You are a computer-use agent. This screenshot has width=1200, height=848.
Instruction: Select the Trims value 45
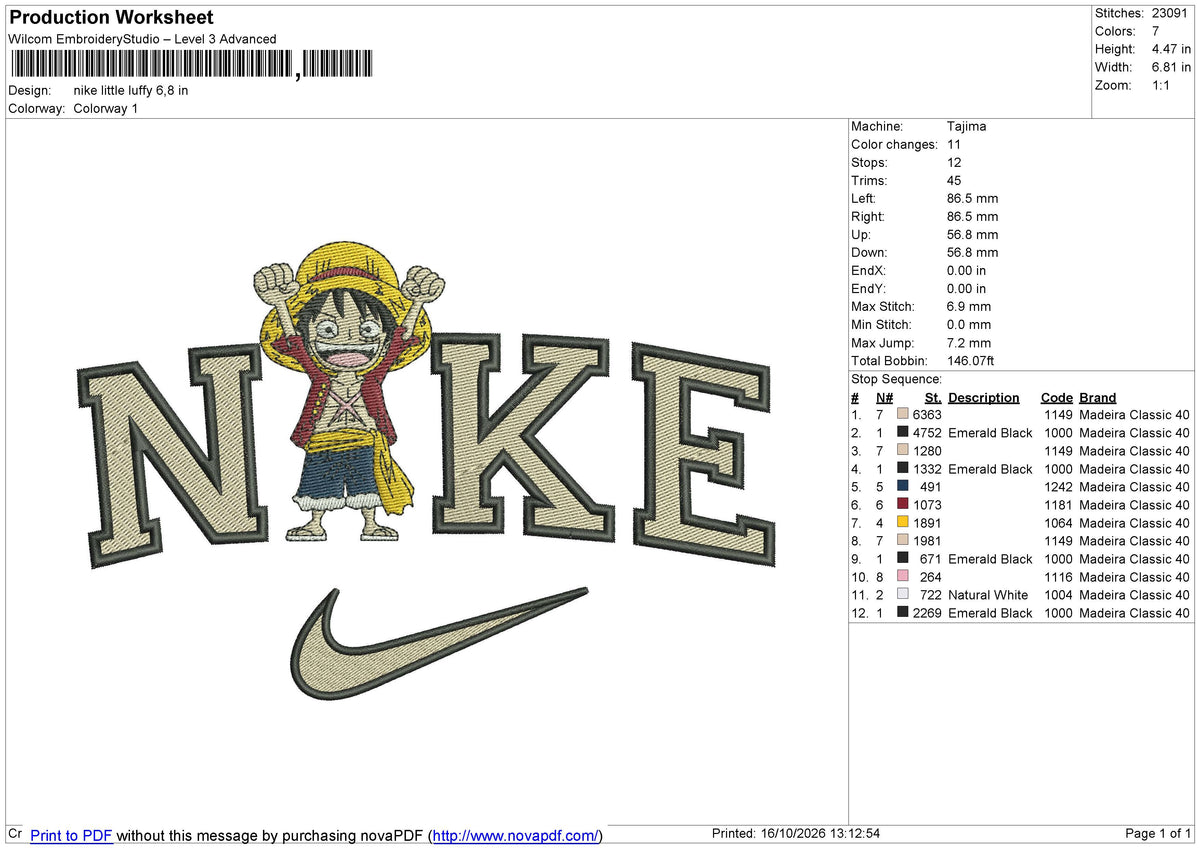(x=954, y=180)
